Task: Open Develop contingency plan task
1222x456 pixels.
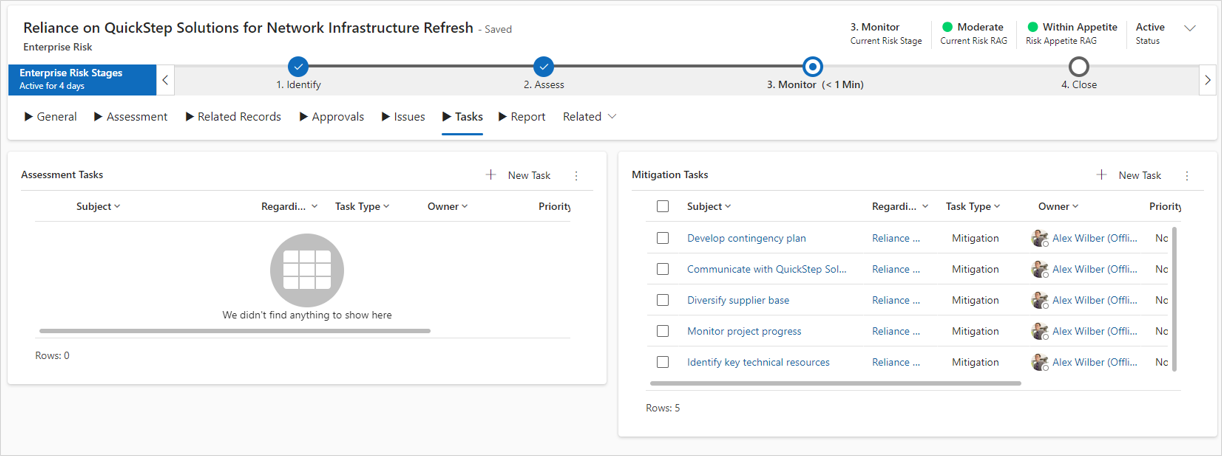Action: 746,238
